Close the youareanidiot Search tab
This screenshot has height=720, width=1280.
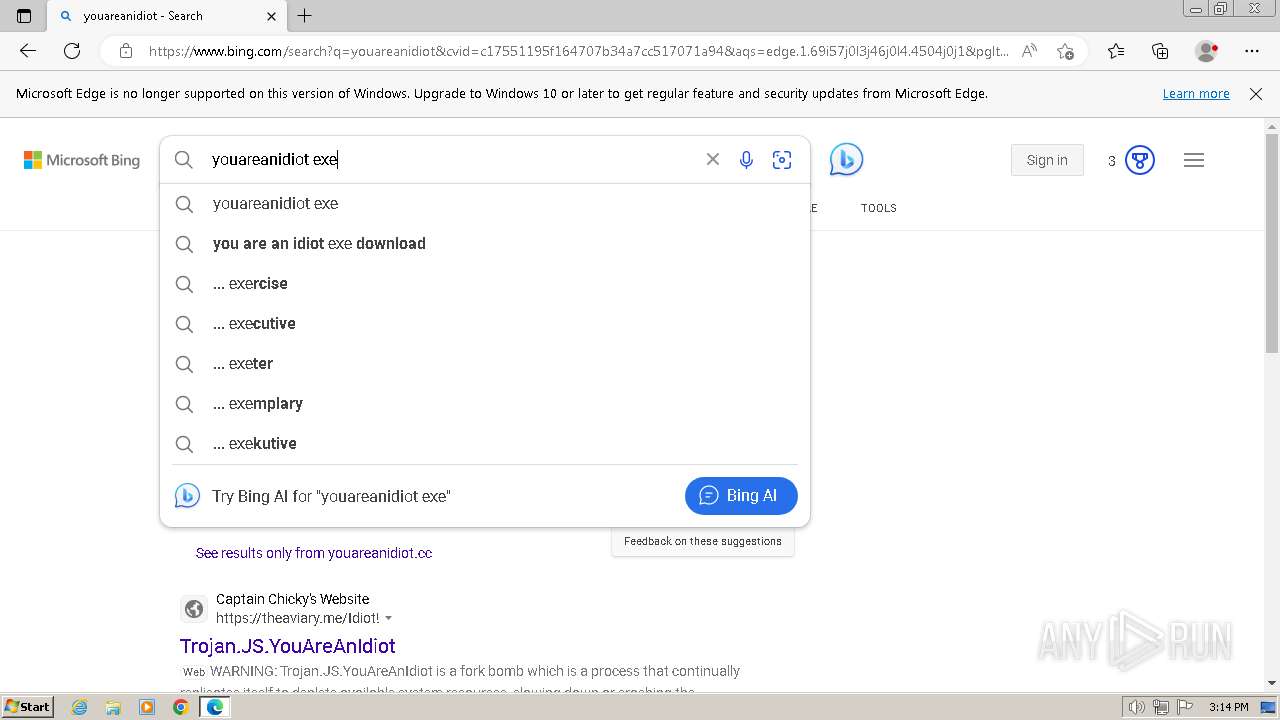(272, 16)
